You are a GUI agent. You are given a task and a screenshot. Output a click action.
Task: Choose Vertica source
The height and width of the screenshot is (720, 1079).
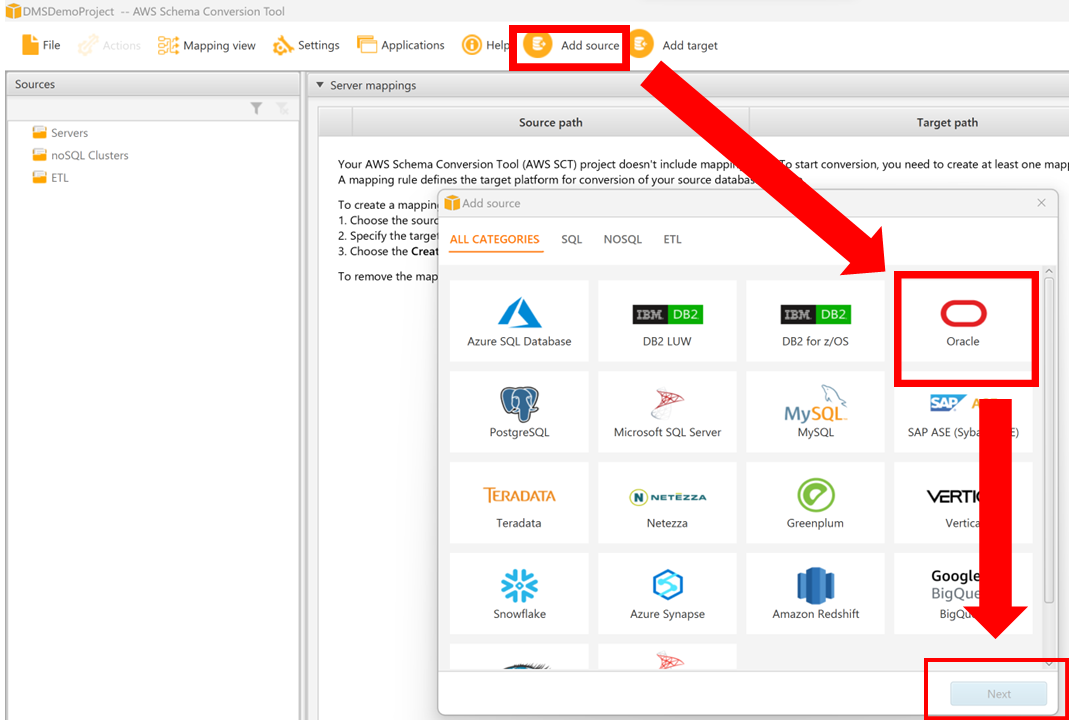(963, 502)
